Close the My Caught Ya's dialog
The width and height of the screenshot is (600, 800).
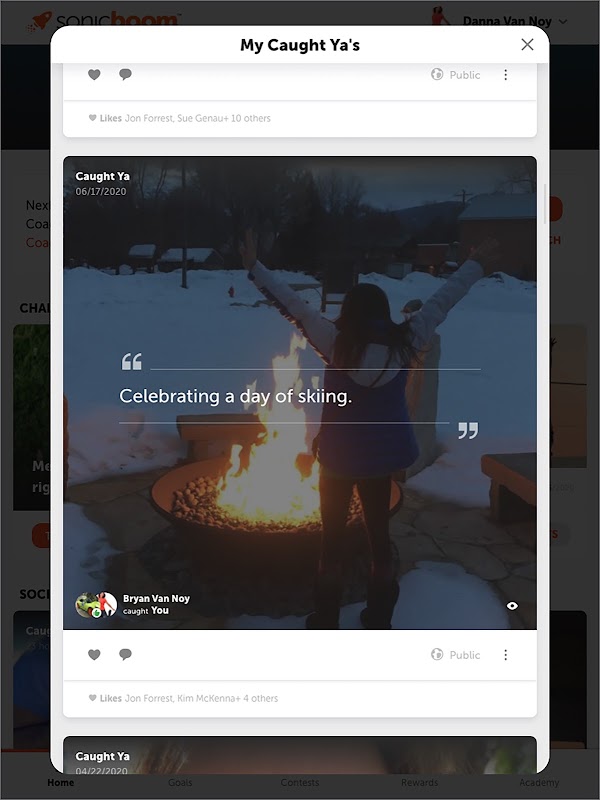[x=527, y=44]
